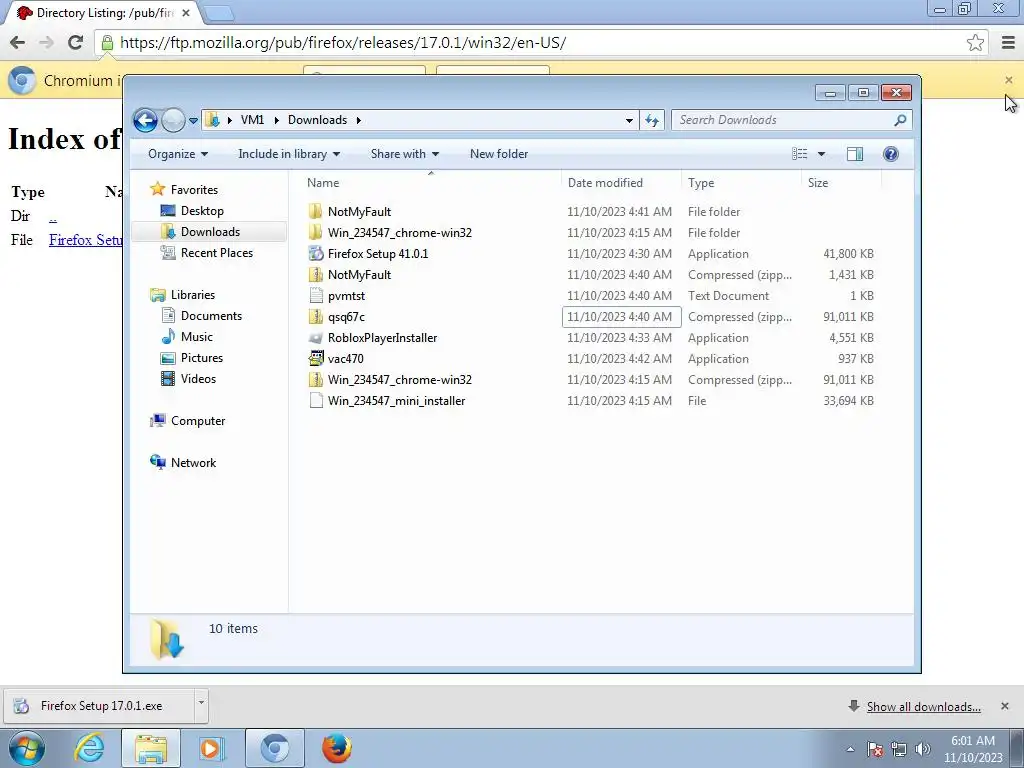
Task: Close the Directory Listing tab
Action: (x=186, y=12)
